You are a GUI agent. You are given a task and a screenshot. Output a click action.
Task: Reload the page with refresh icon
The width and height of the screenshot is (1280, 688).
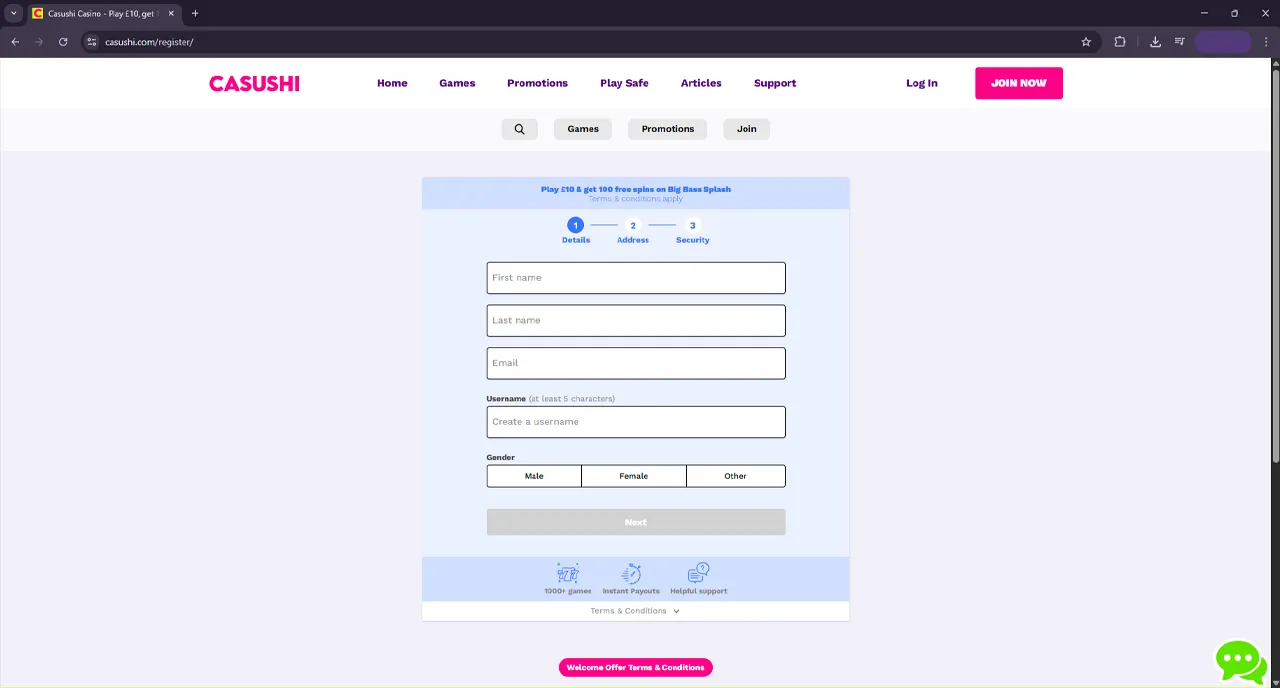63,42
